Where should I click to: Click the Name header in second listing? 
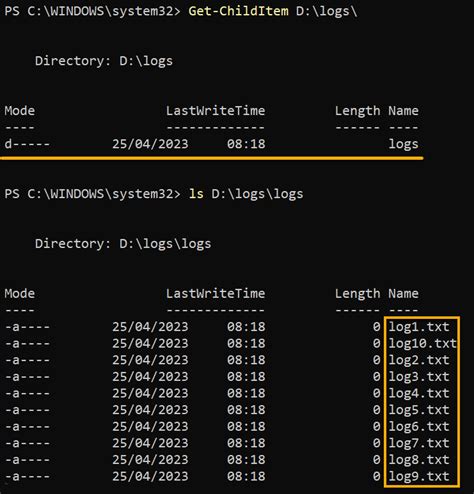403,294
